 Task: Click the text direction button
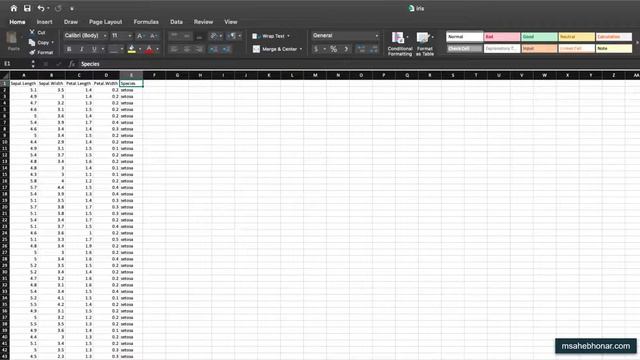pos(233,36)
